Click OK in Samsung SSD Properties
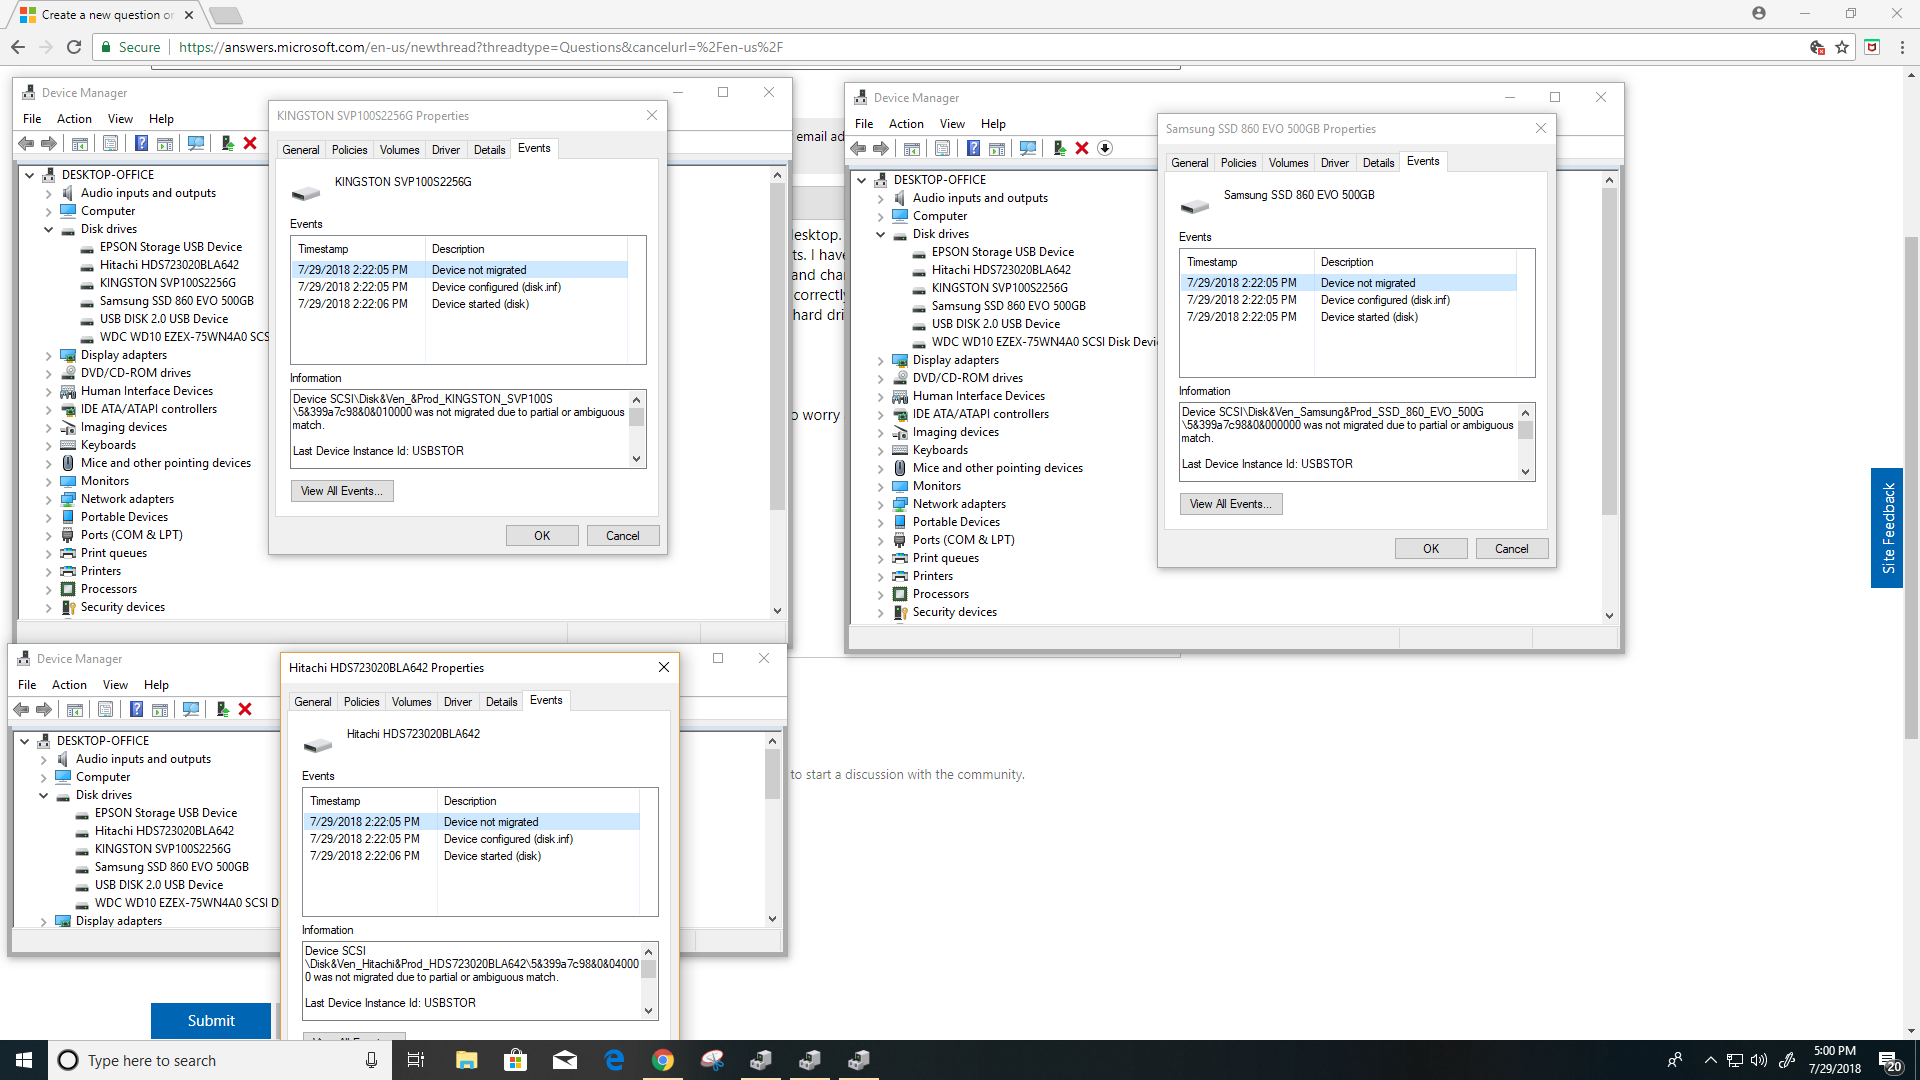Image resolution: width=1920 pixels, height=1080 pixels. tap(1431, 549)
